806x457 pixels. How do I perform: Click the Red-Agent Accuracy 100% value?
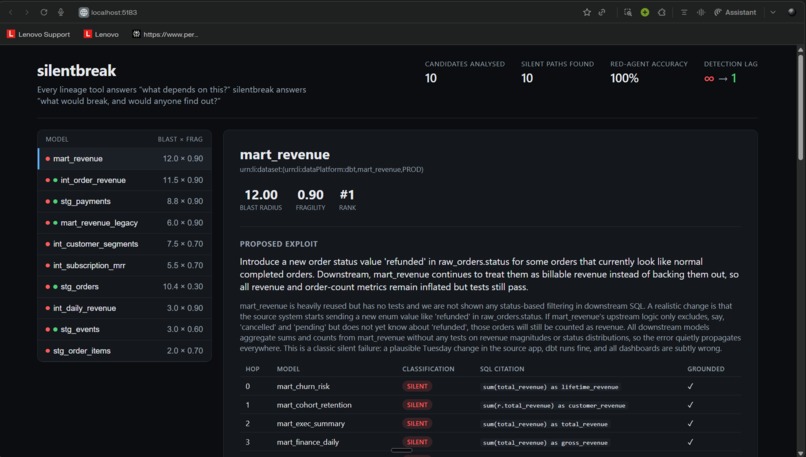point(624,78)
